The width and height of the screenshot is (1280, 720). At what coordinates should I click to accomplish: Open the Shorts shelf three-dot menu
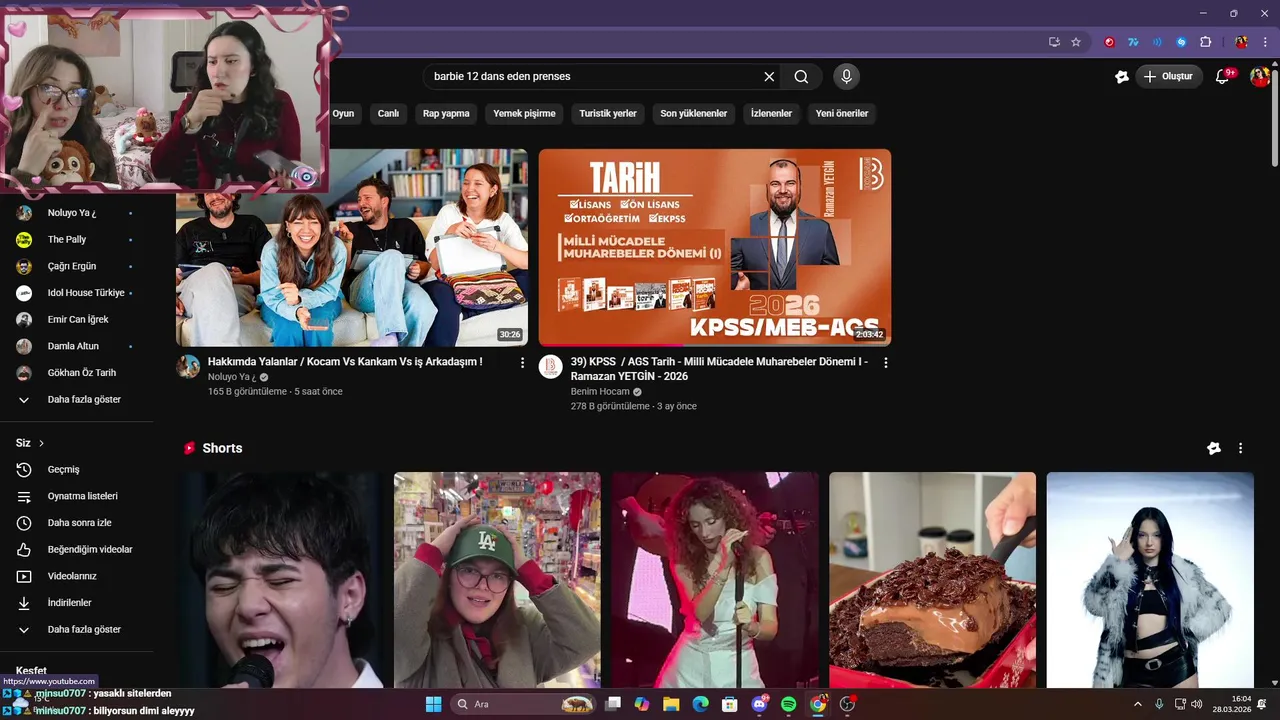1240,448
